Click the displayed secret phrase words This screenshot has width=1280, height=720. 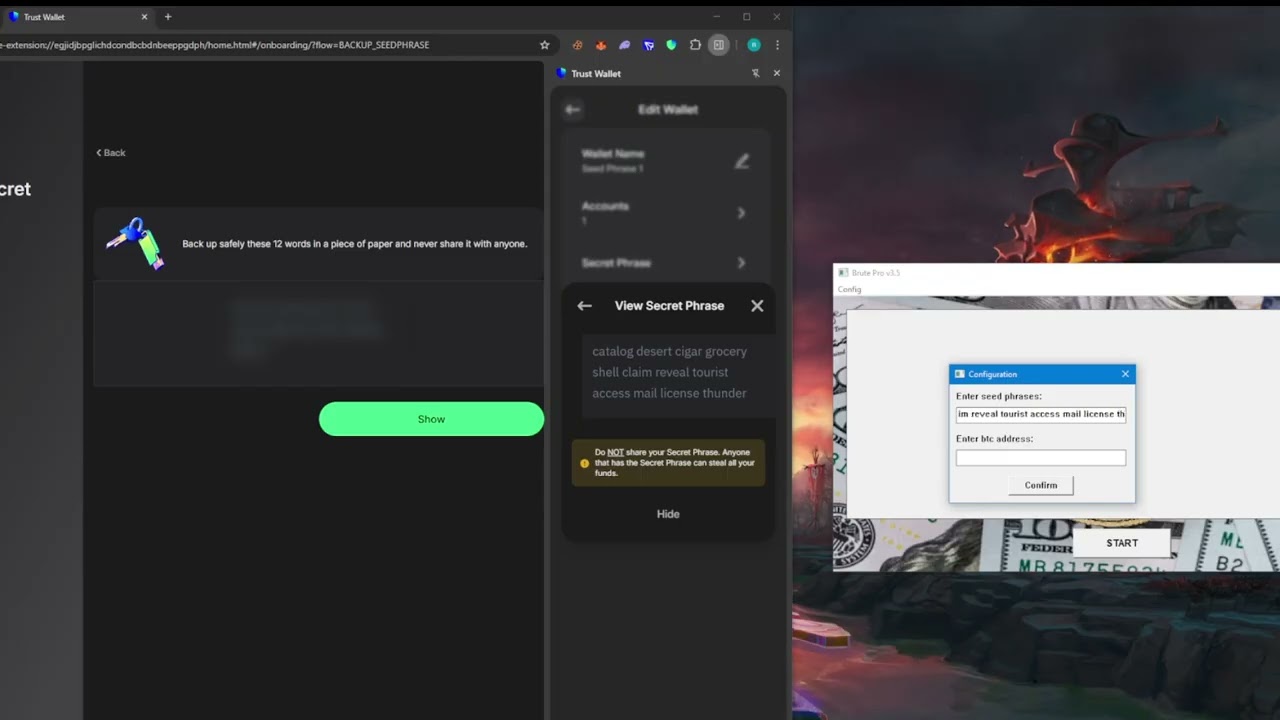pyautogui.click(x=669, y=372)
